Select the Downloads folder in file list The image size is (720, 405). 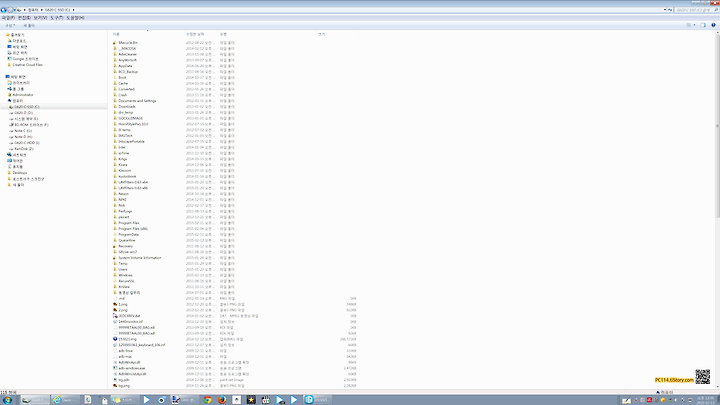127,107
